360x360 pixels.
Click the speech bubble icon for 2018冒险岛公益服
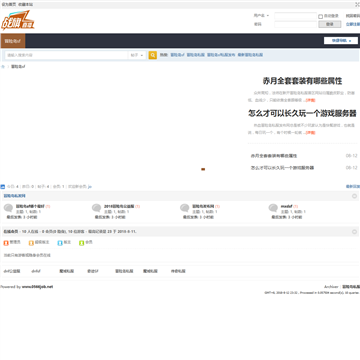tap(96, 208)
